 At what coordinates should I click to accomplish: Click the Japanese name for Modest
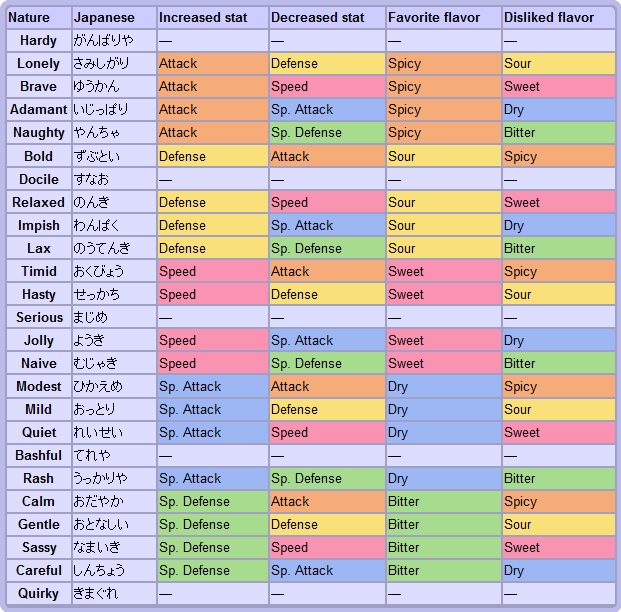114,386
